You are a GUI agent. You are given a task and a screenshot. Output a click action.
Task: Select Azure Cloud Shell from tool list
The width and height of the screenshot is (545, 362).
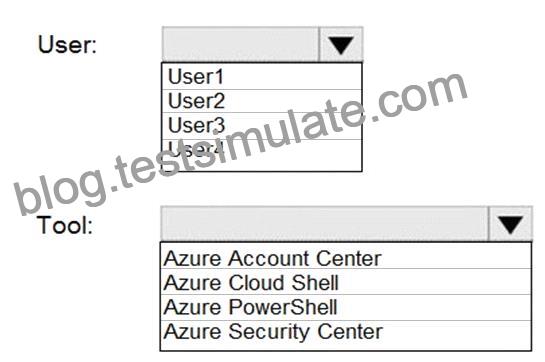point(345,282)
